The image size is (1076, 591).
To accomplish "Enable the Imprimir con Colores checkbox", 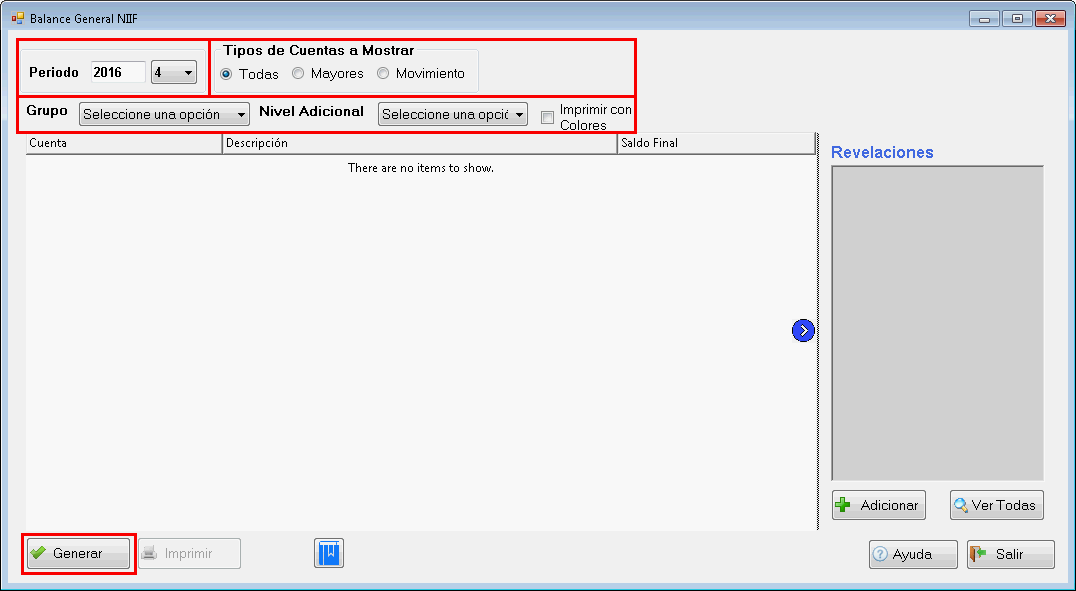I will coord(547,118).
